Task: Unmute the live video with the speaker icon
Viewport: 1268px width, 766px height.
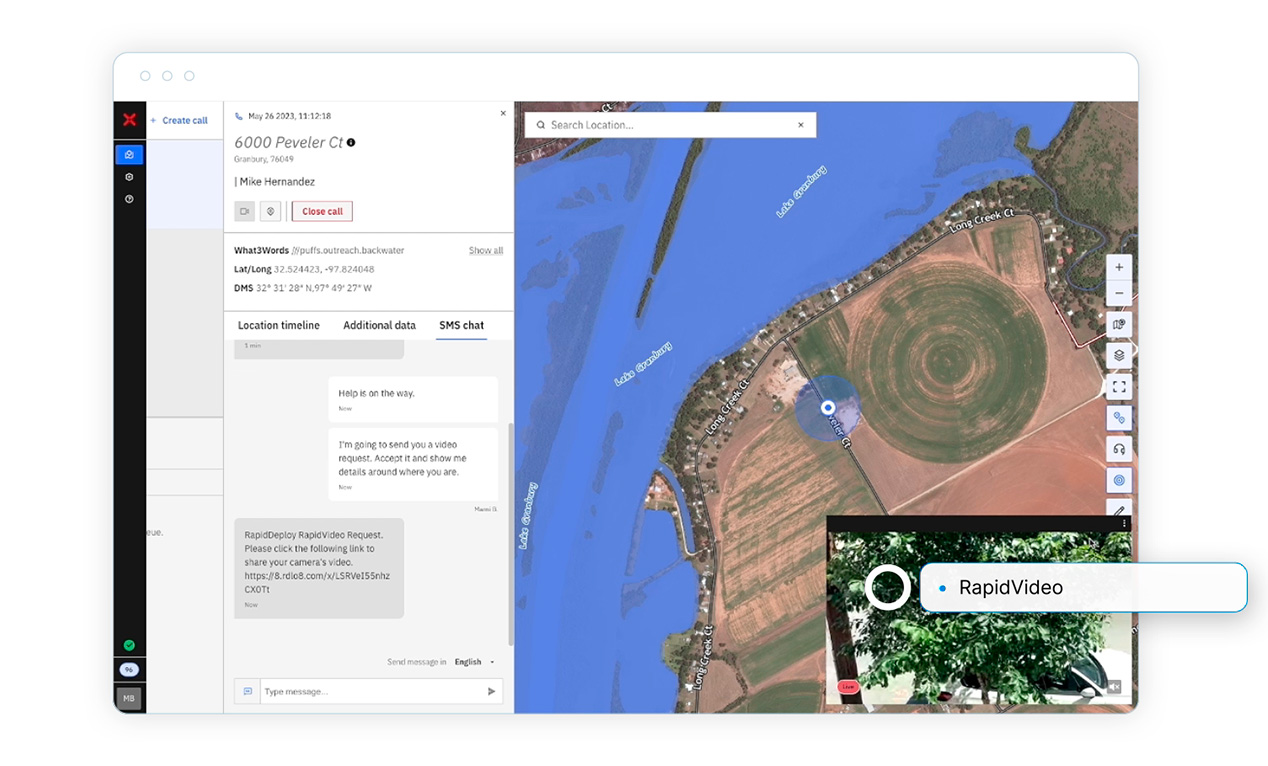Action: [1114, 687]
